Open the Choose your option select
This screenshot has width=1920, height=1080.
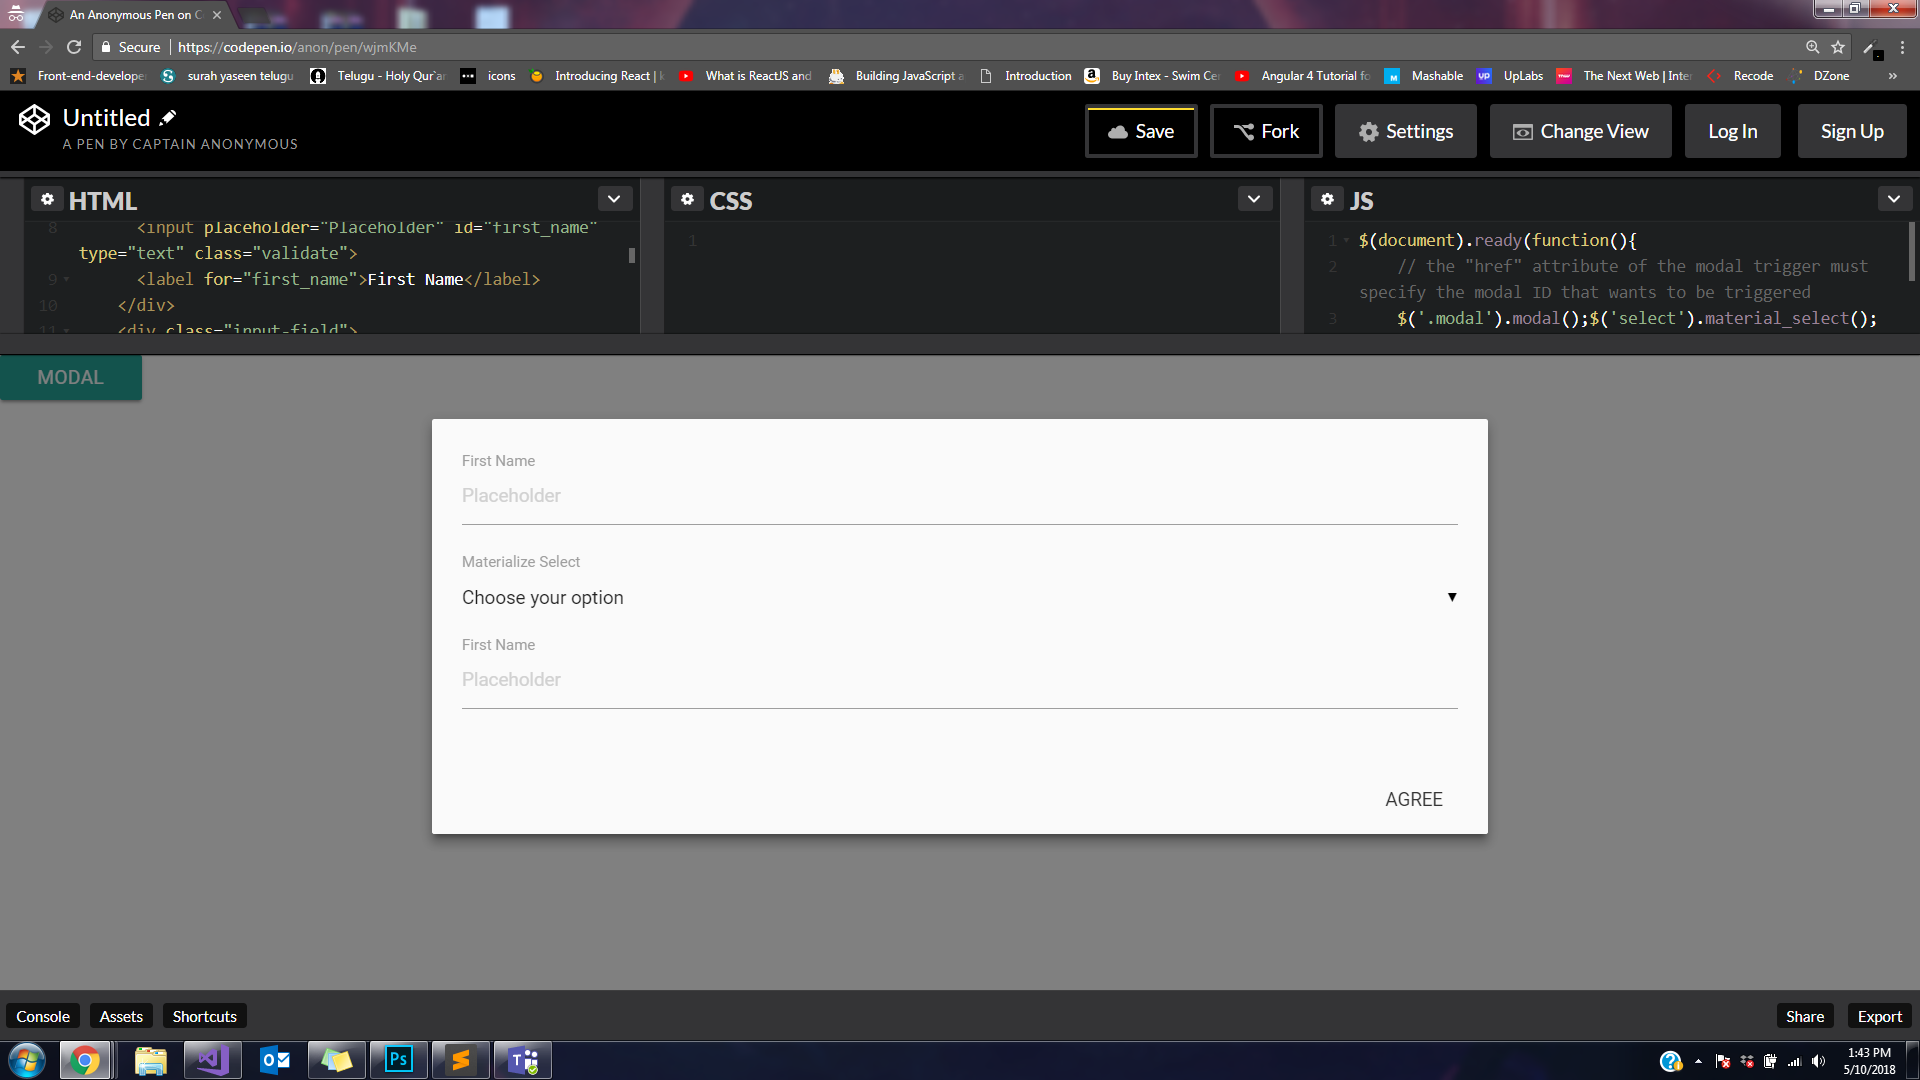[958, 597]
